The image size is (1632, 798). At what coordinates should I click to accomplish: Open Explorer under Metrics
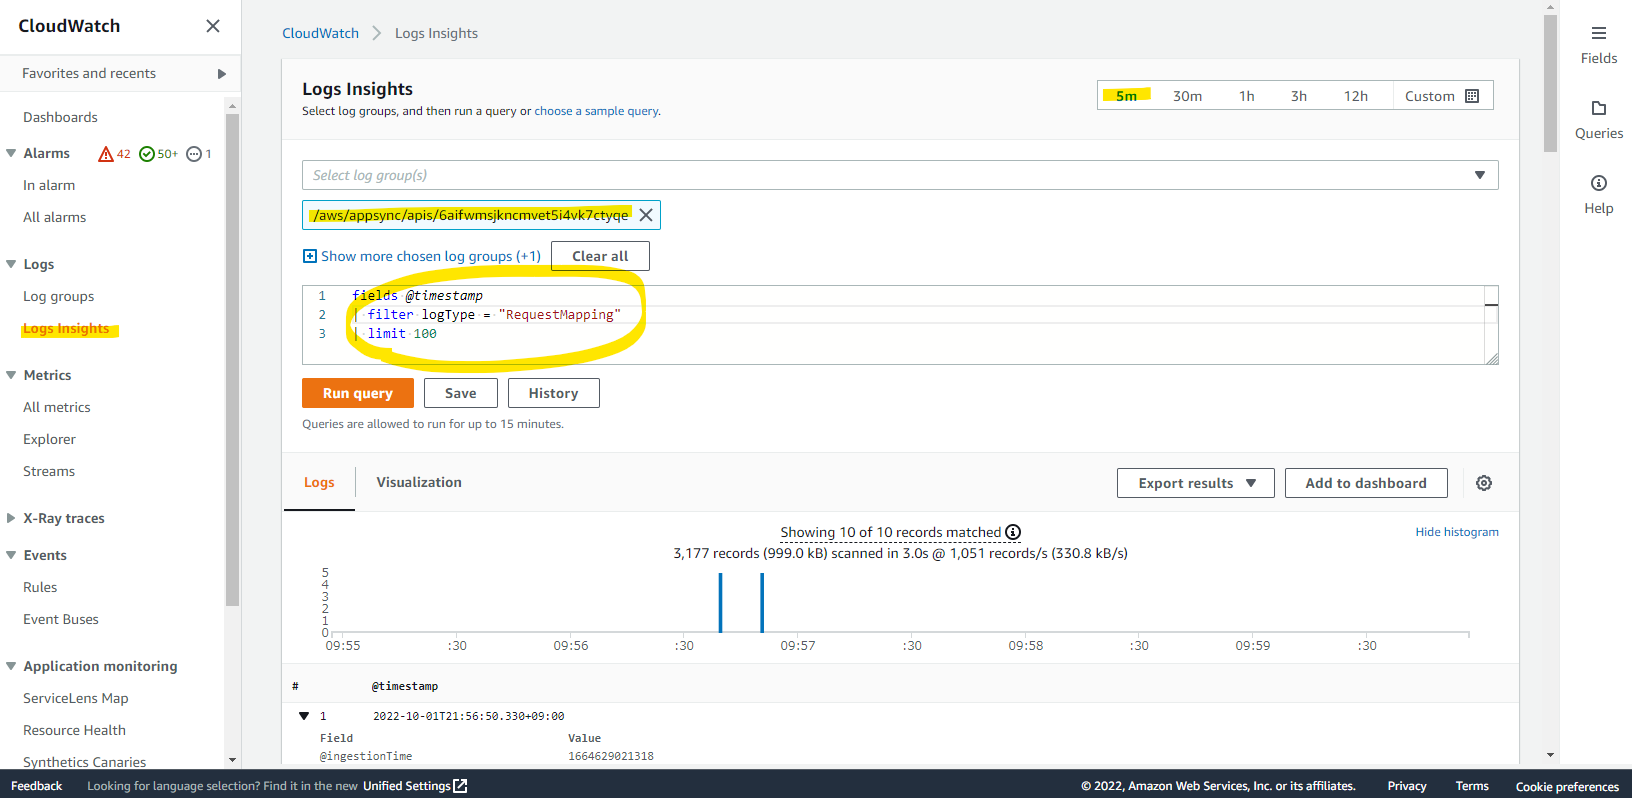pyautogui.click(x=49, y=439)
